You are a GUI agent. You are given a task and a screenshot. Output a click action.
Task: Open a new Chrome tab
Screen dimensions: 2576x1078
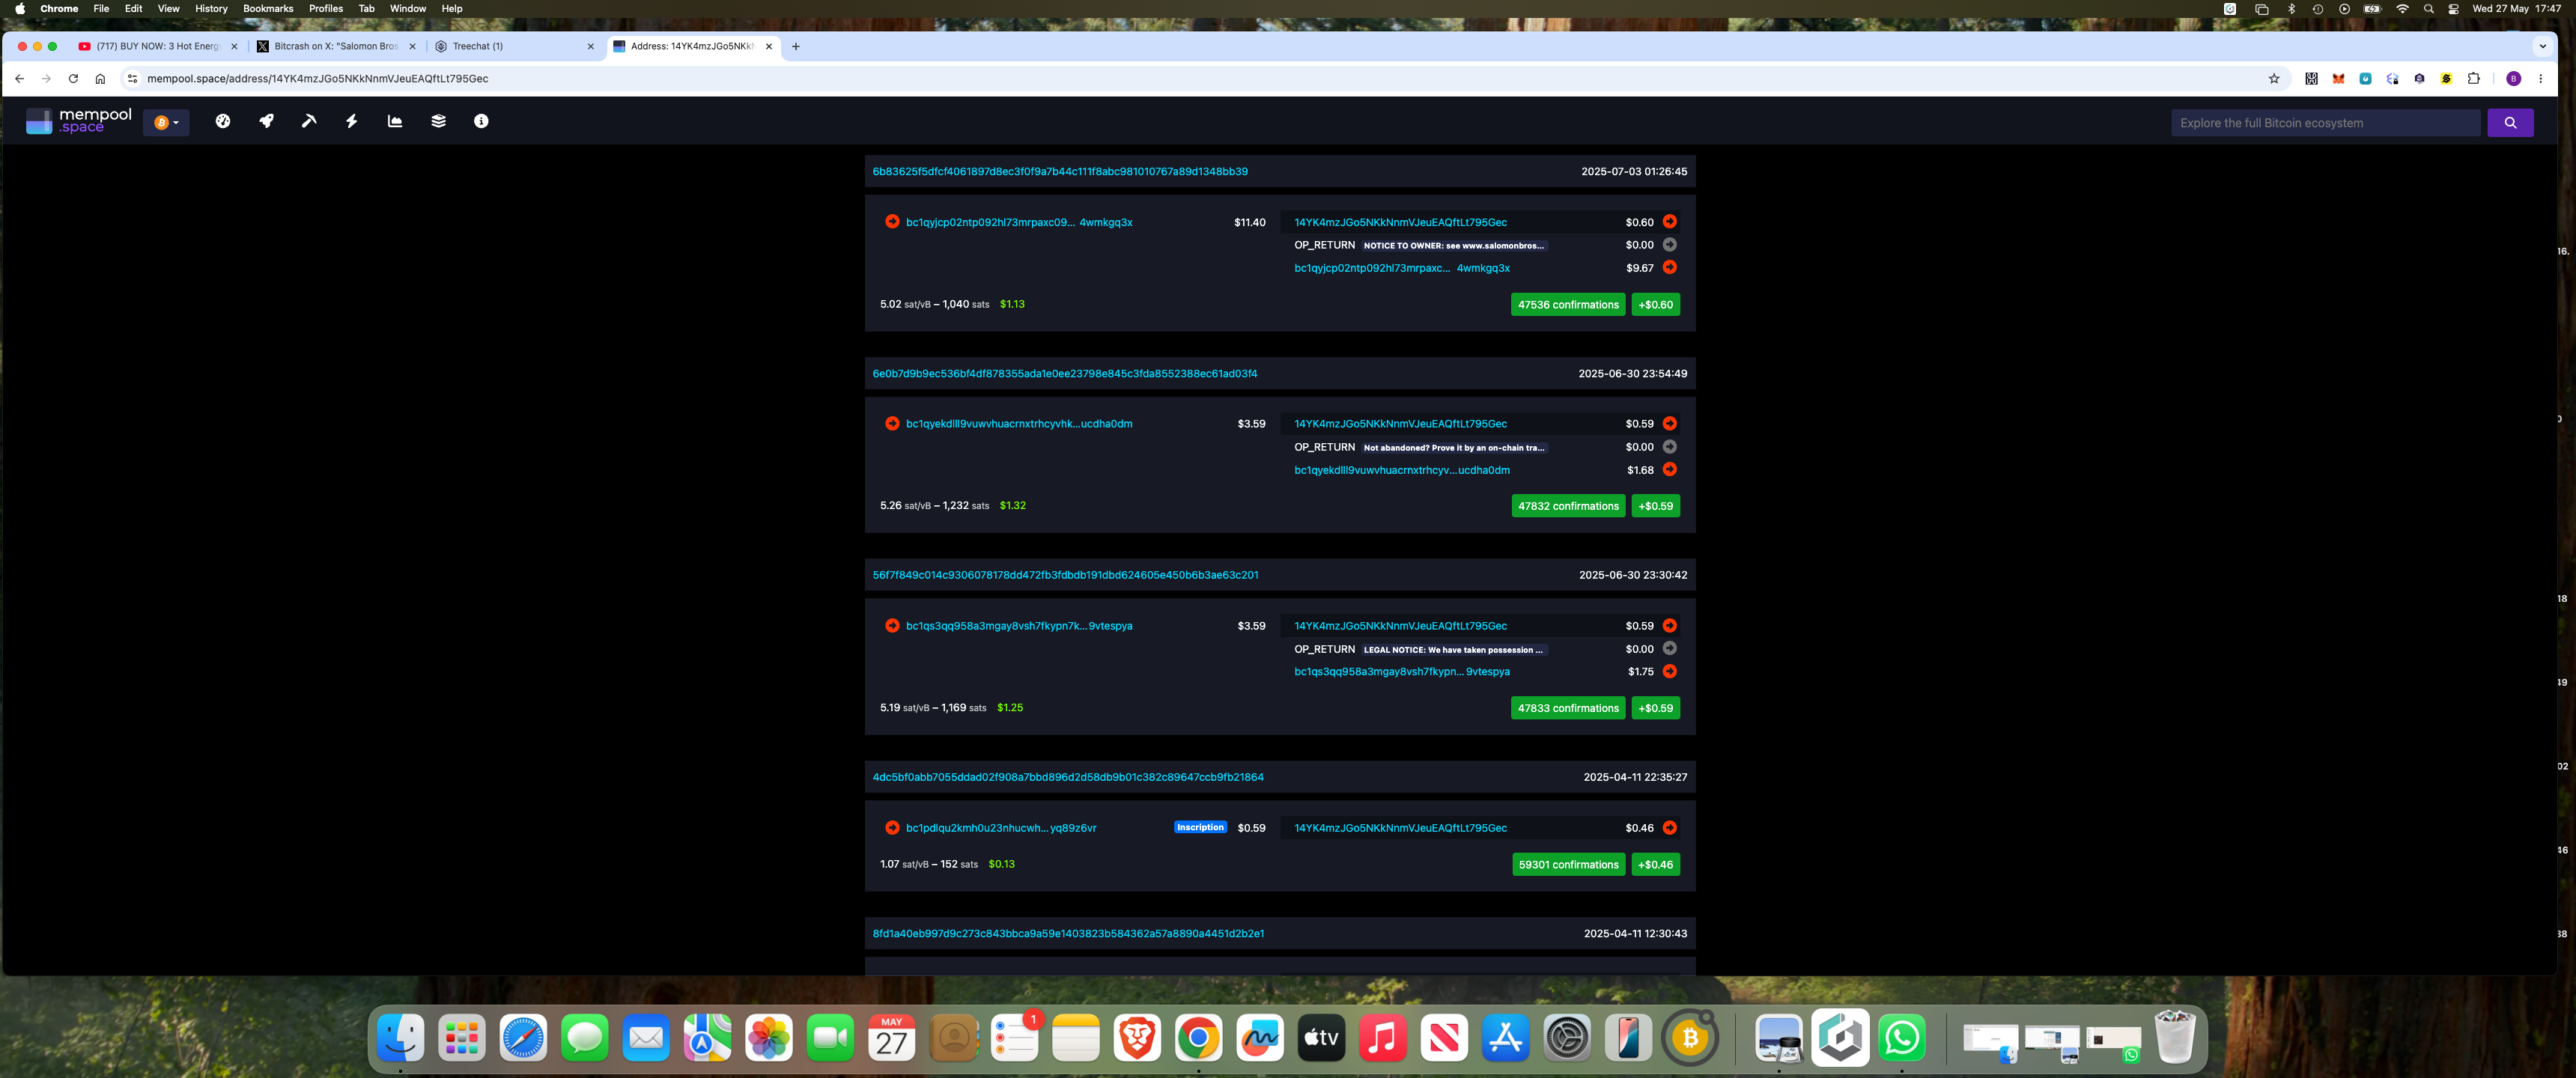coord(796,46)
